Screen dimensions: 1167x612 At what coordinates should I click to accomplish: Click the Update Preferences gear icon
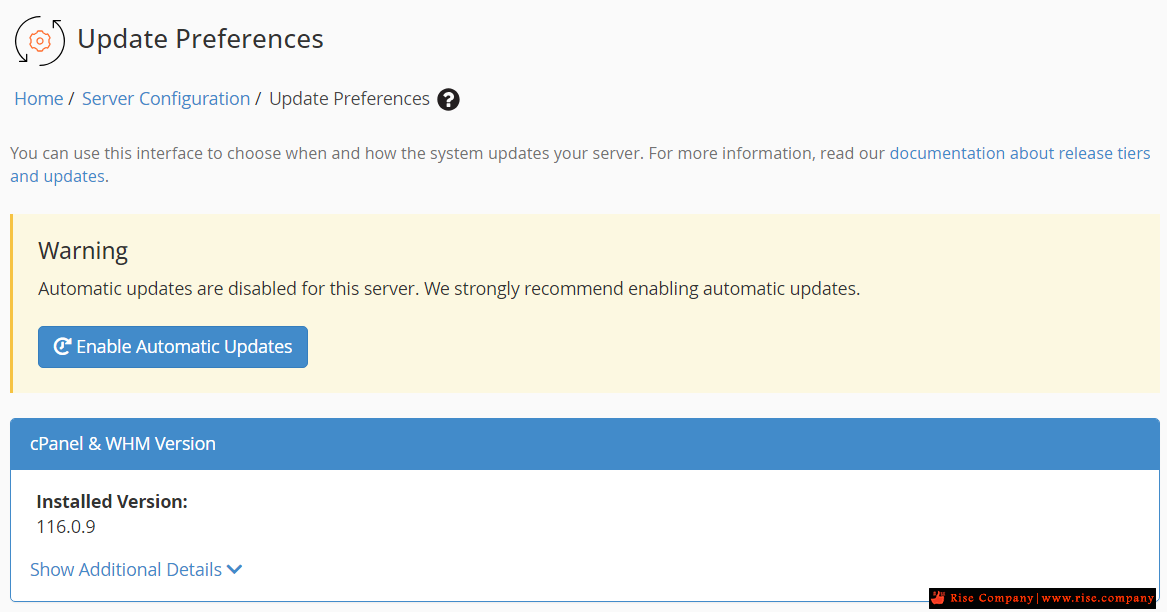(x=40, y=40)
